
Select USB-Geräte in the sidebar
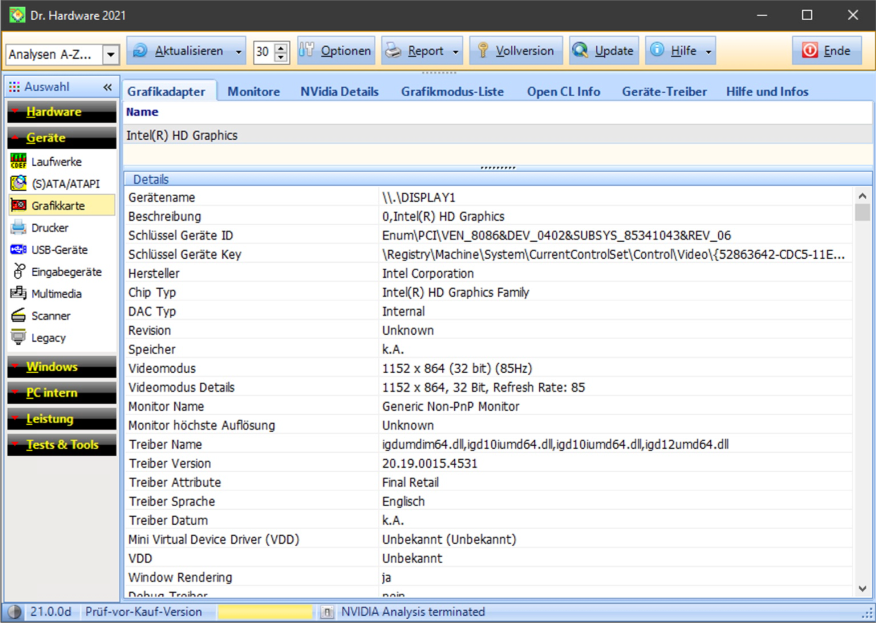59,249
